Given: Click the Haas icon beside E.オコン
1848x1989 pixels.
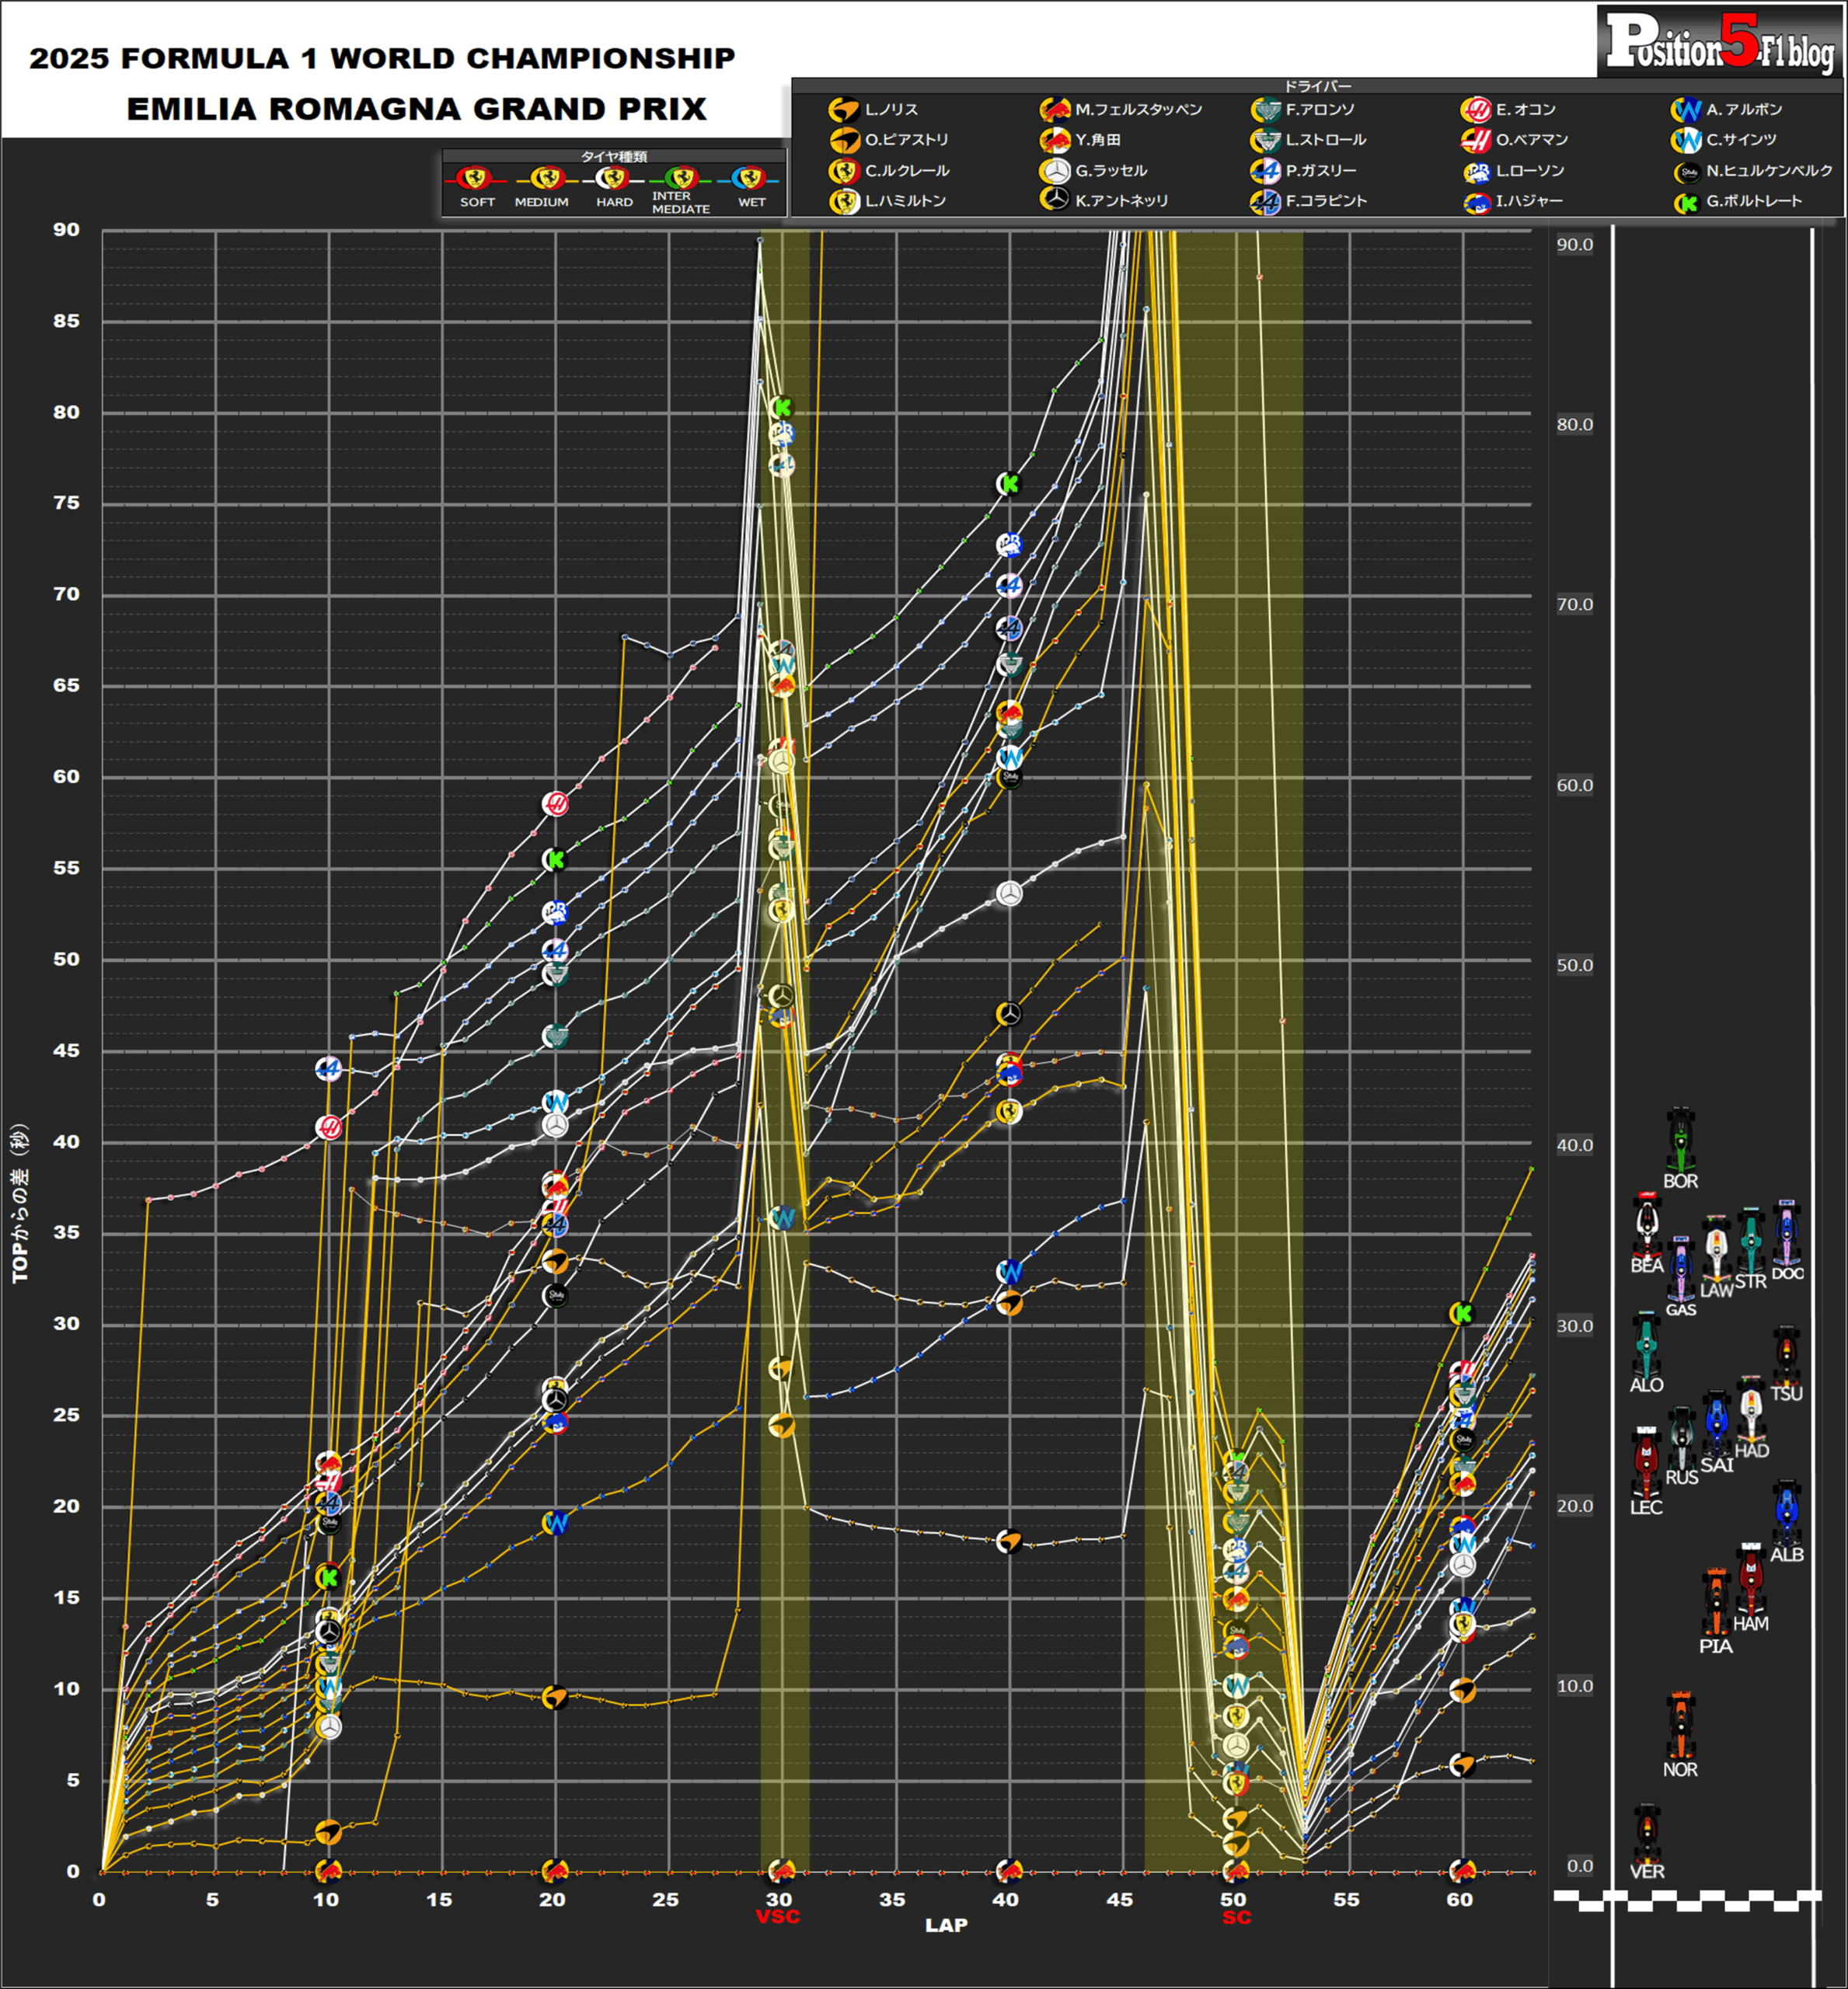Looking at the screenshot, I should click(x=1476, y=110).
